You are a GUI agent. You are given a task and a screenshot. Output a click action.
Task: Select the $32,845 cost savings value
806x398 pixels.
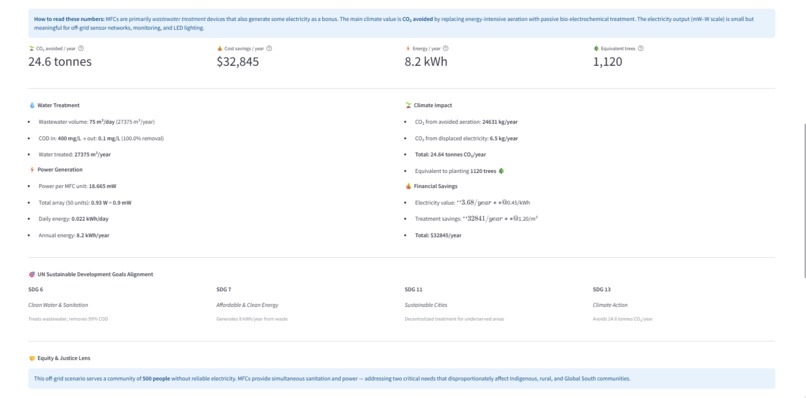pyautogui.click(x=237, y=62)
